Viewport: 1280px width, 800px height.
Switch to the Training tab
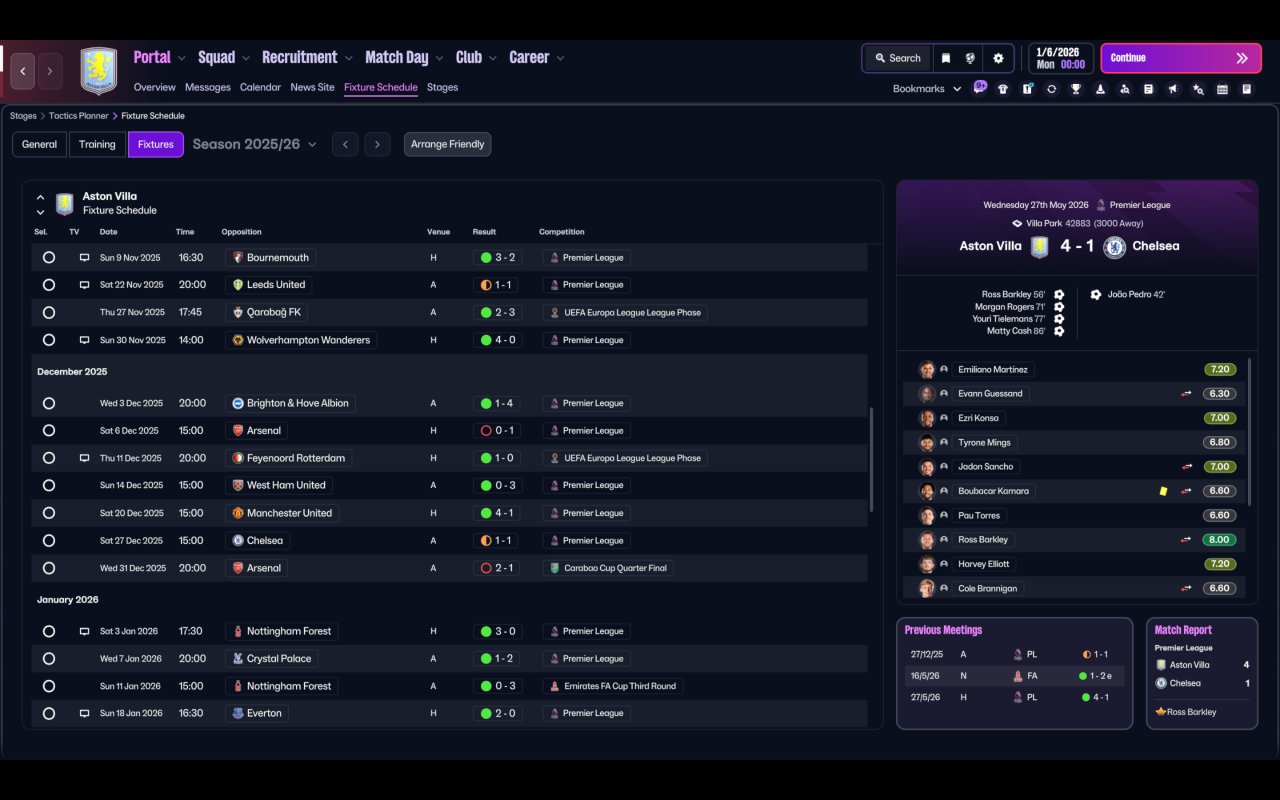tap(97, 144)
